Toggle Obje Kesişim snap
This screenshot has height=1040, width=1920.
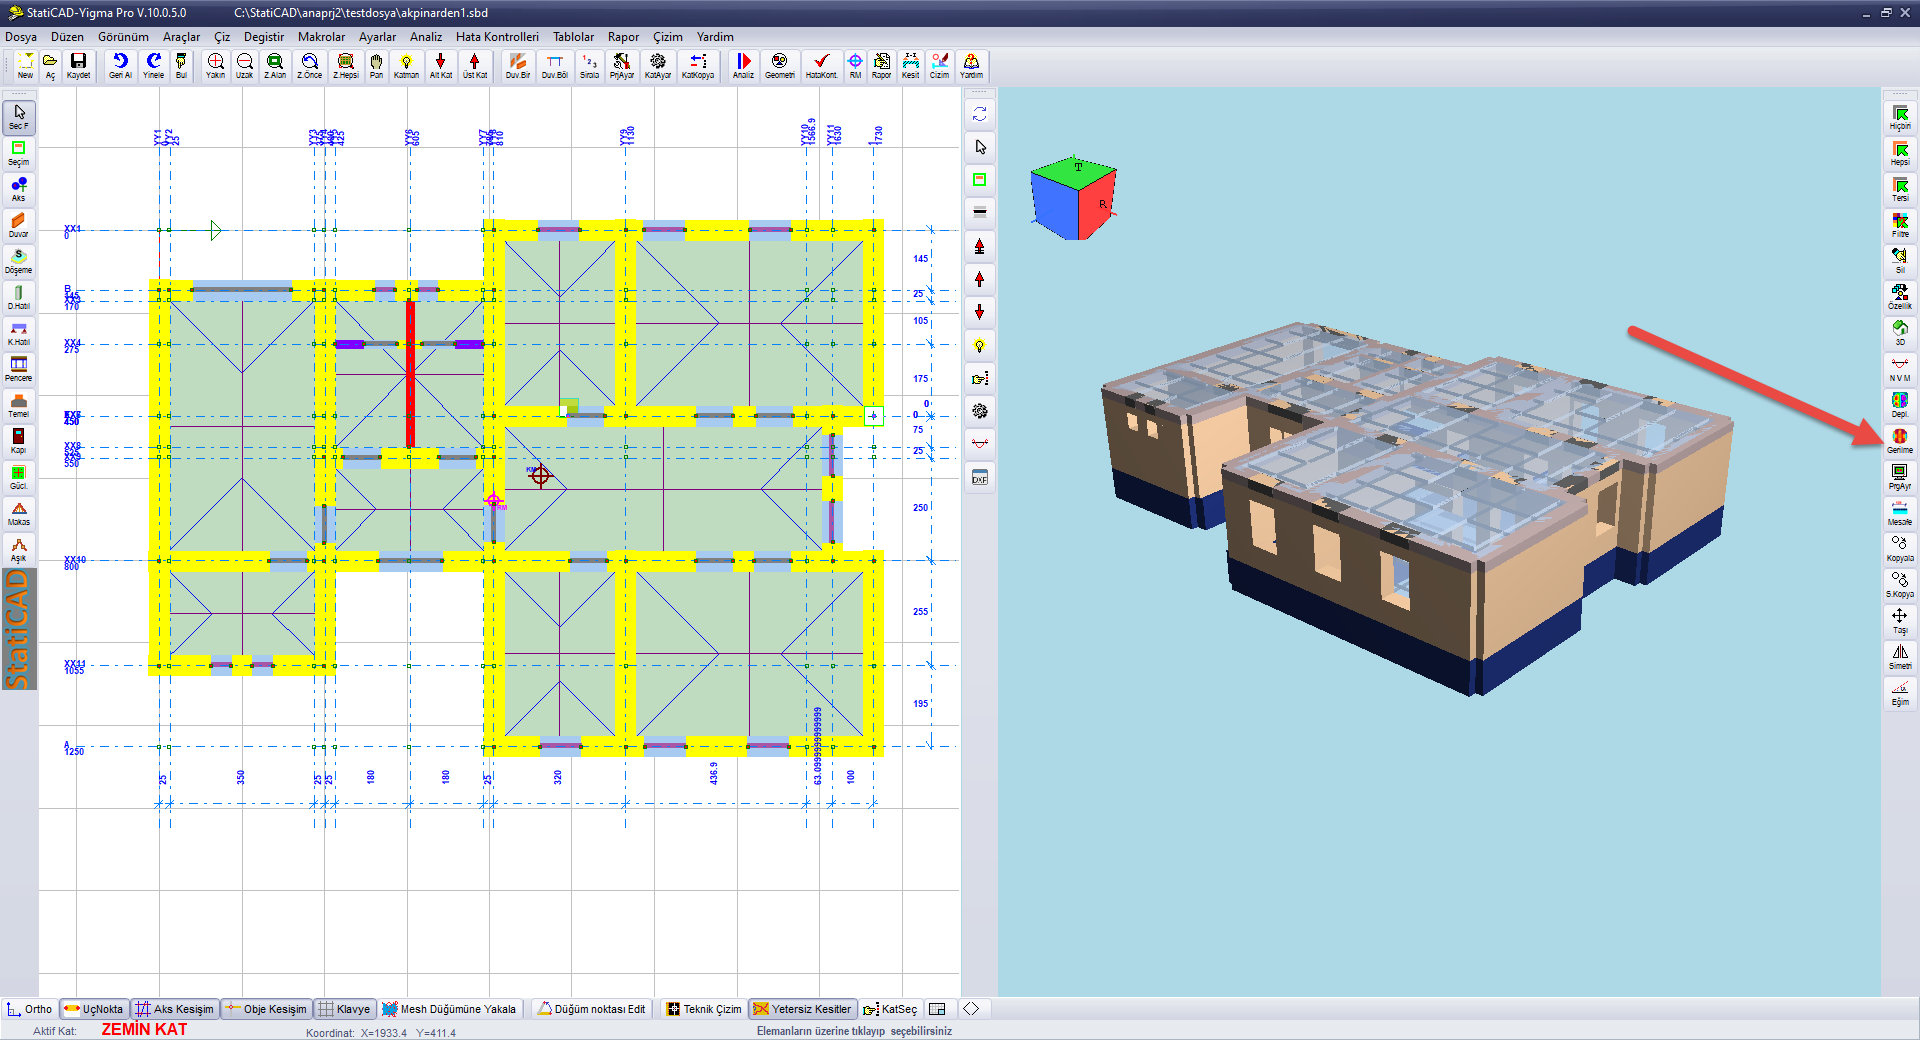coord(266,1009)
